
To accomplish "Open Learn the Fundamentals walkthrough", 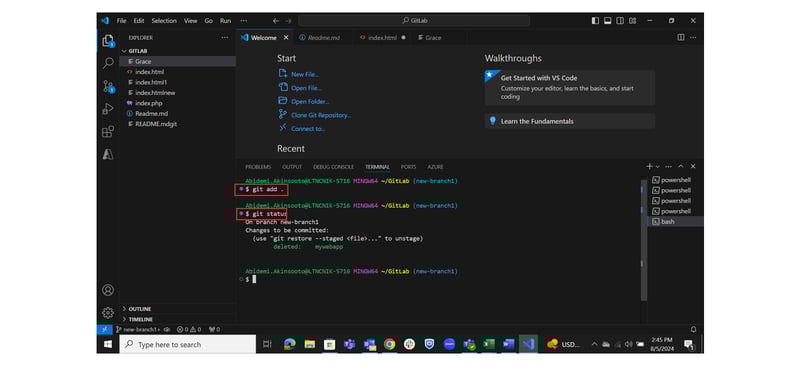I will click(570, 121).
